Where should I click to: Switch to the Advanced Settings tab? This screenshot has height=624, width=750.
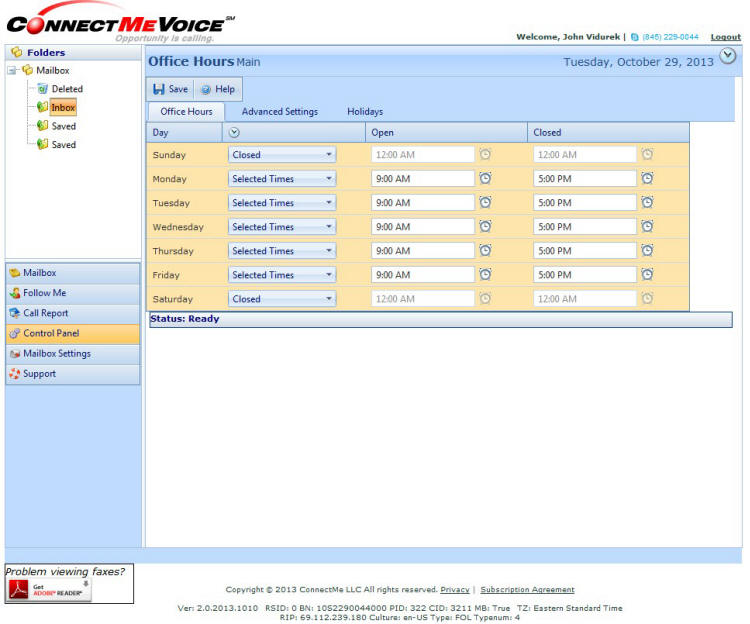(280, 111)
